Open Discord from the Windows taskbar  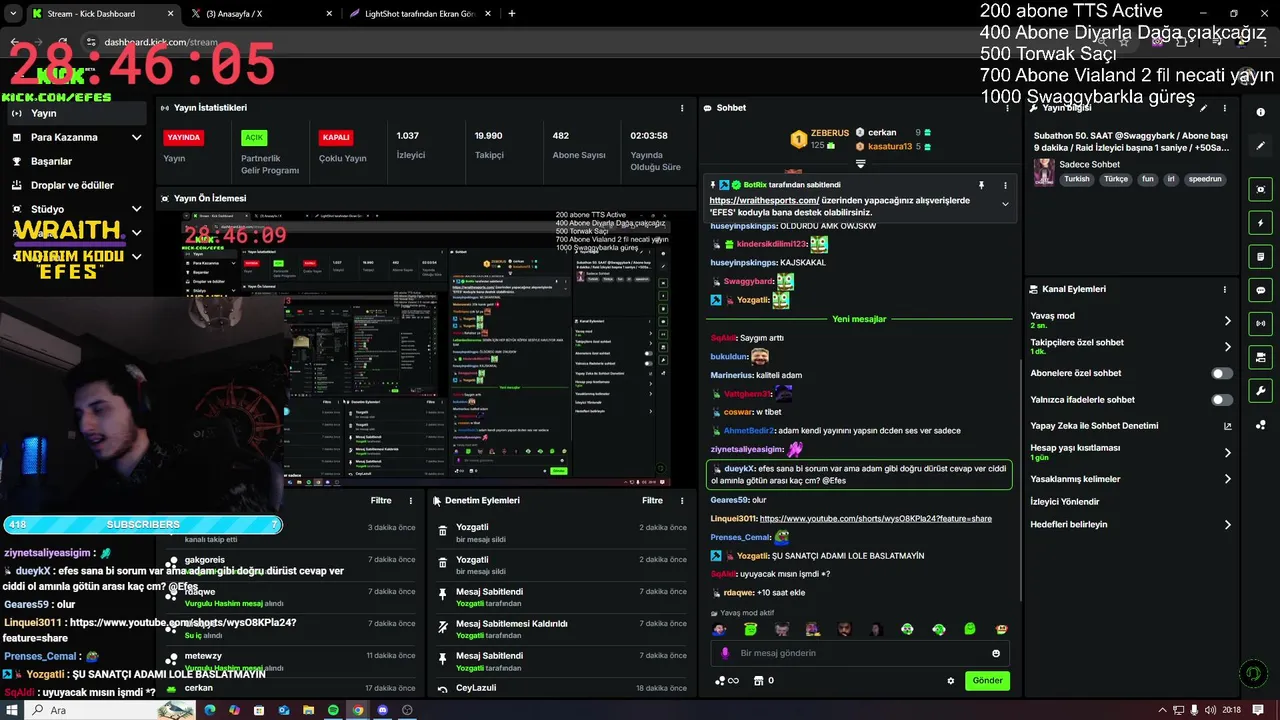382,710
